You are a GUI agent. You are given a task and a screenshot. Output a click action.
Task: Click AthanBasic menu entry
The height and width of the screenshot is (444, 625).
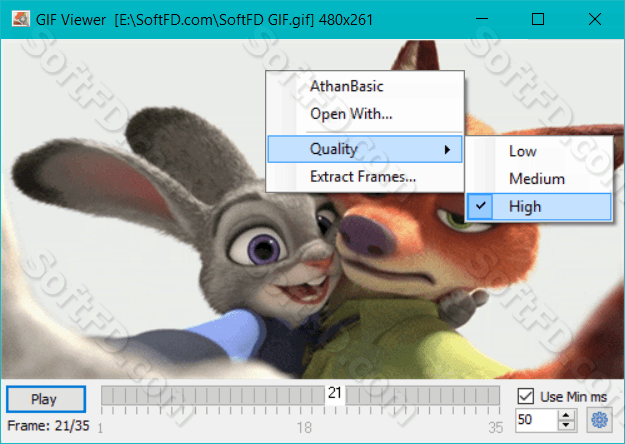click(365, 86)
